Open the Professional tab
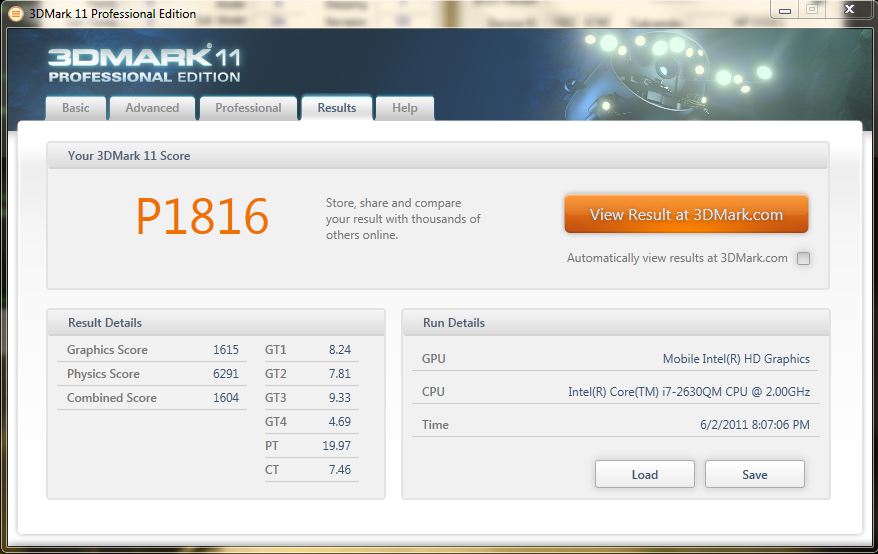This screenshot has height=554, width=878. pyautogui.click(x=248, y=108)
